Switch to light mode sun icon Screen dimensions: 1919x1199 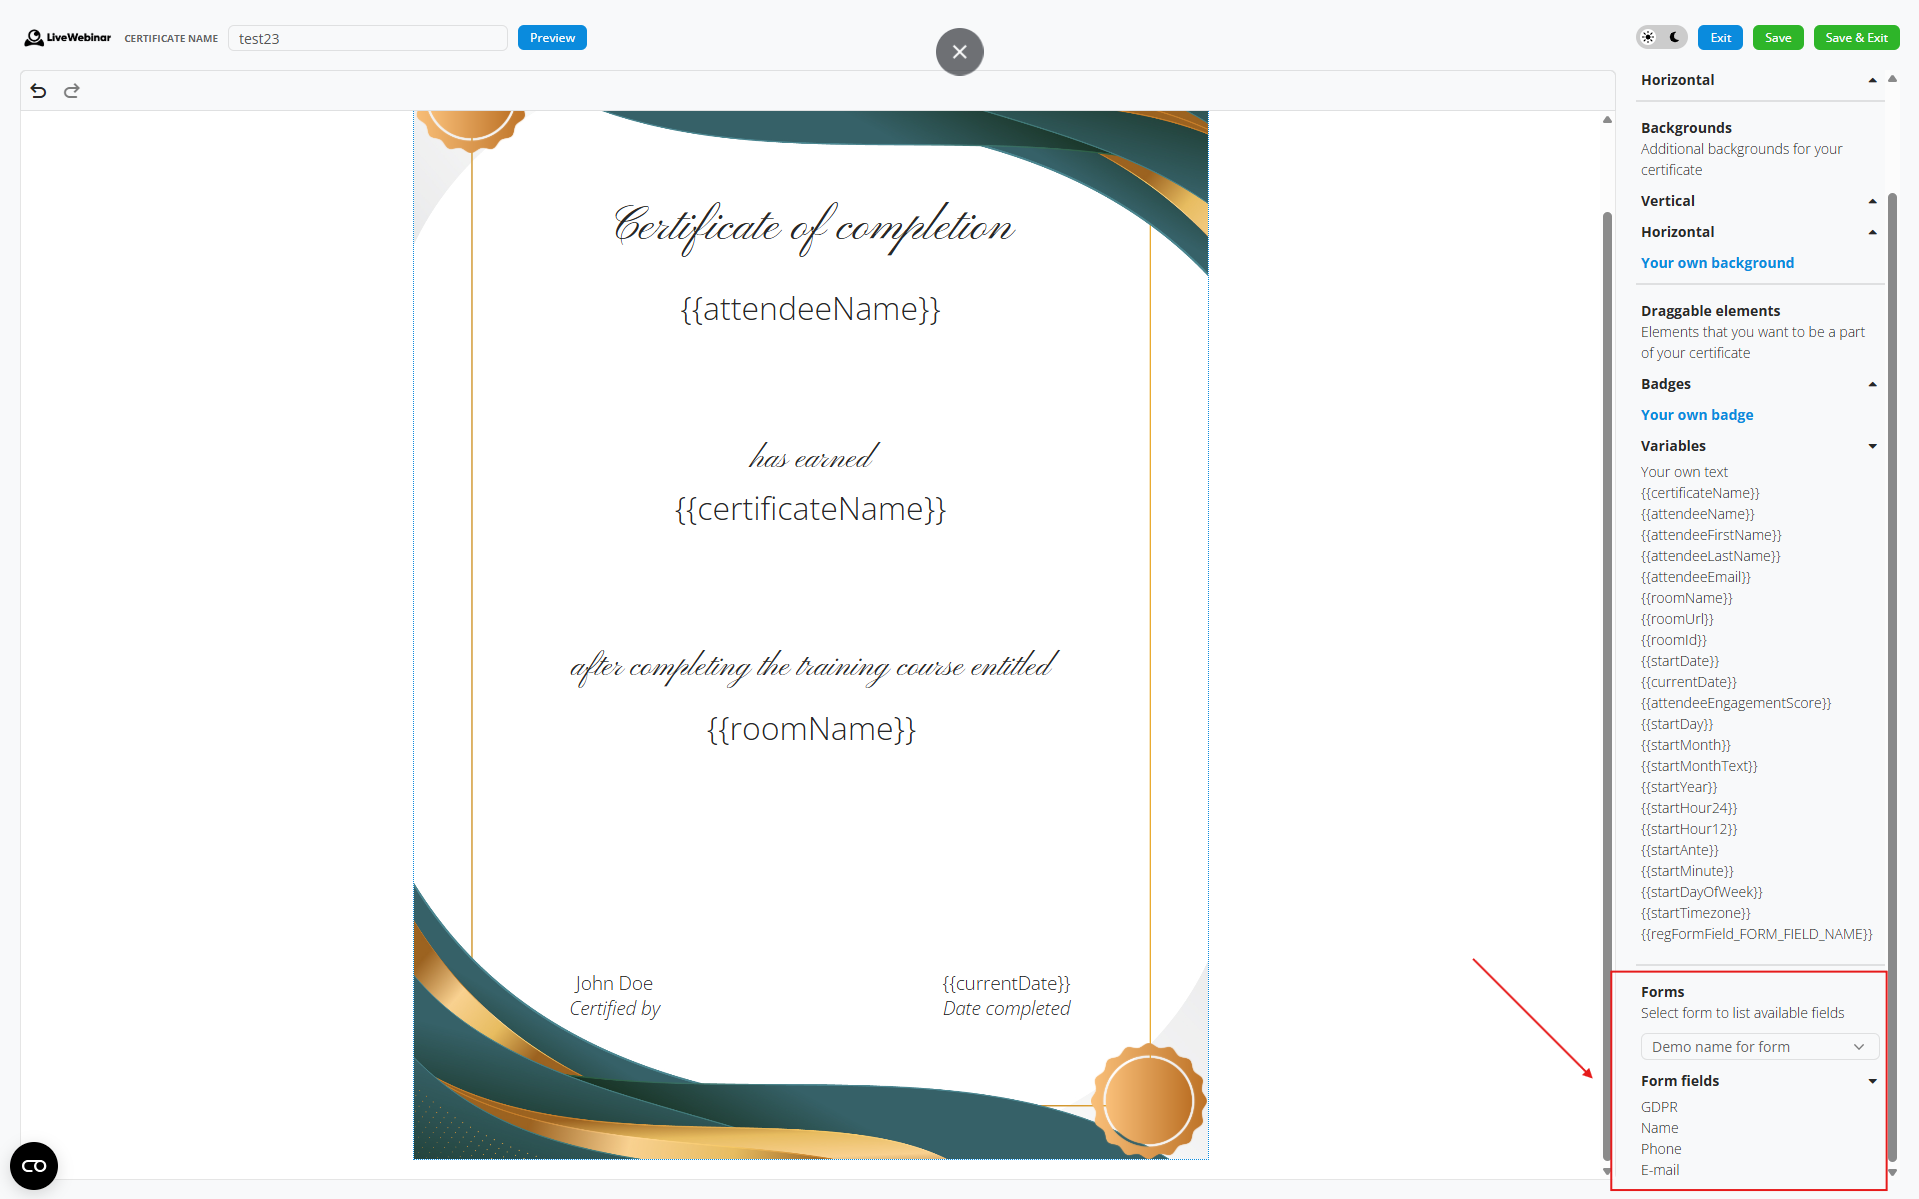(x=1649, y=38)
